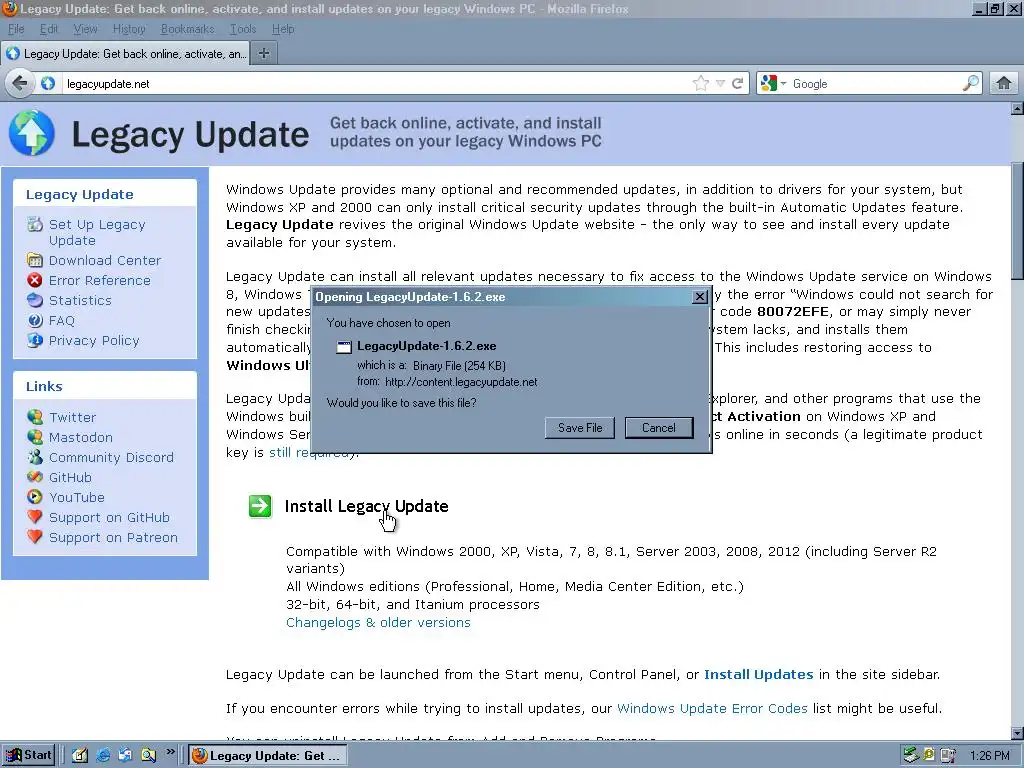The image size is (1024, 768).
Task: Open the Download Center sidebar link
Action: click(105, 260)
